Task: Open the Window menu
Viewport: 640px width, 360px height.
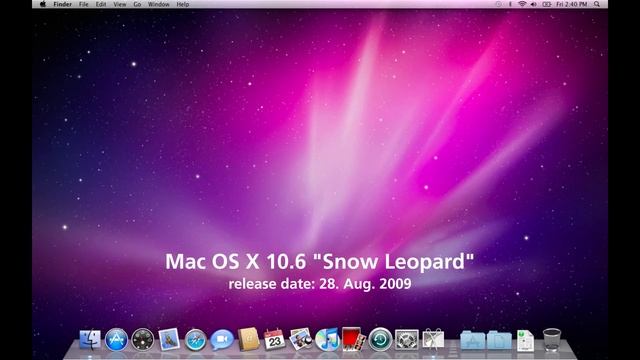Action: tap(159, 4)
